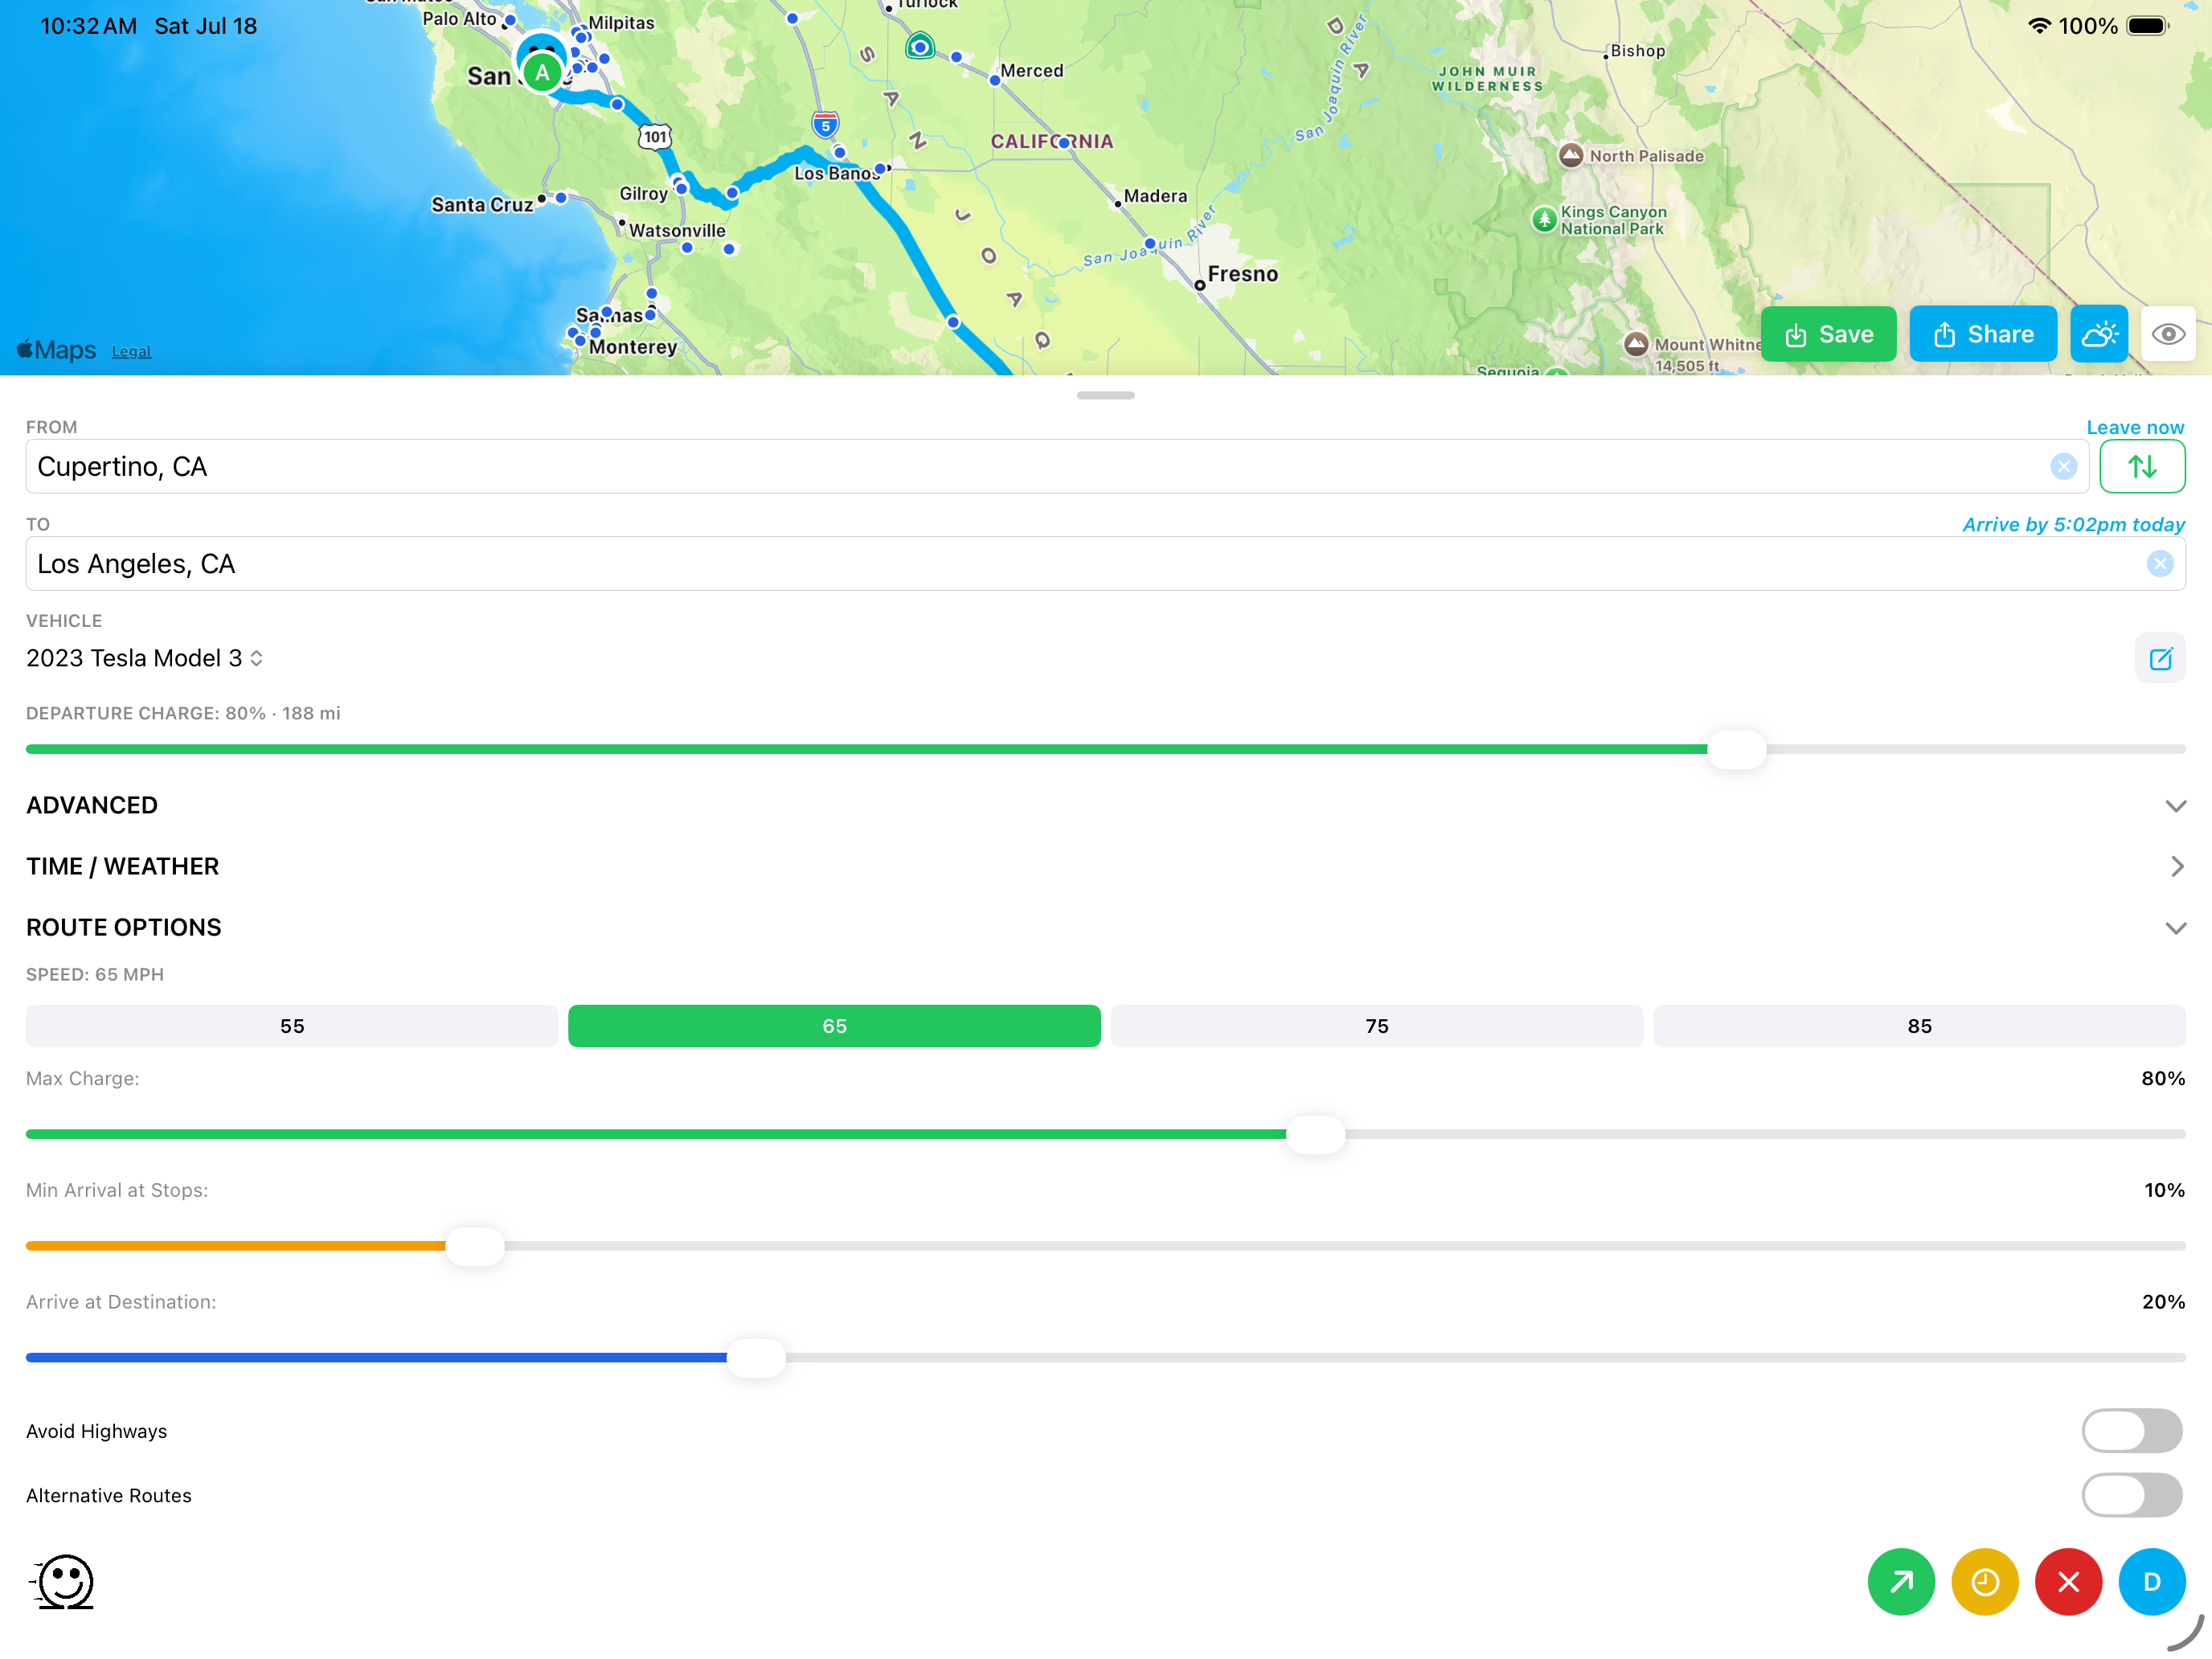Enable Alternative Routes switch
Screen dimensions: 2212x1659
coord(2132,1495)
